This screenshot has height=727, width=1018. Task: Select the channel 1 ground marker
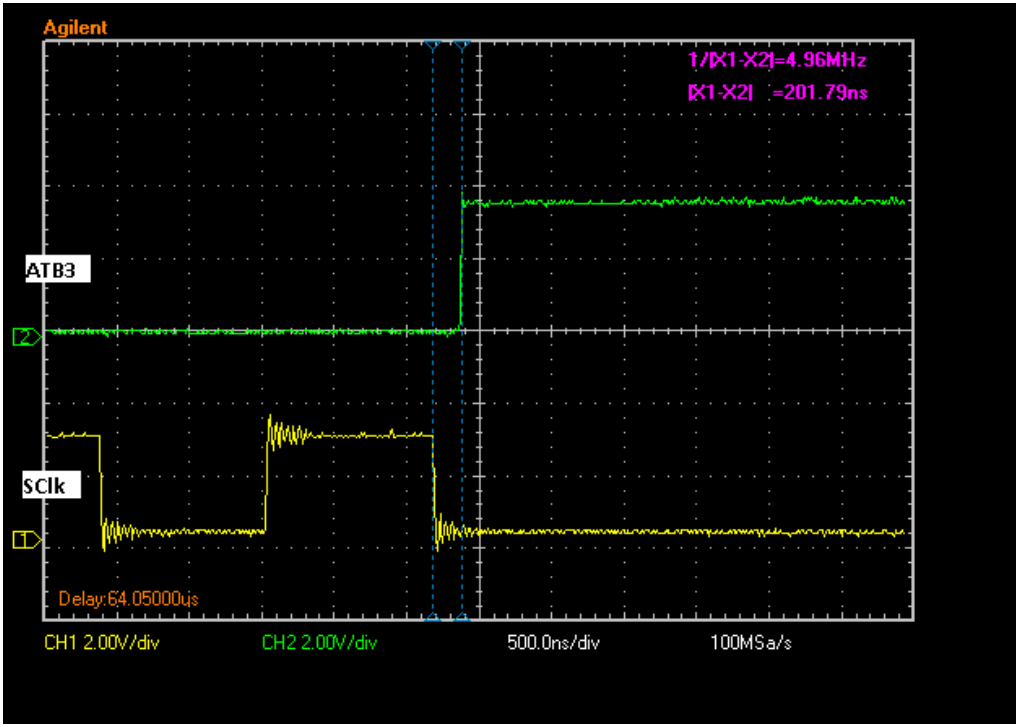click(26, 540)
